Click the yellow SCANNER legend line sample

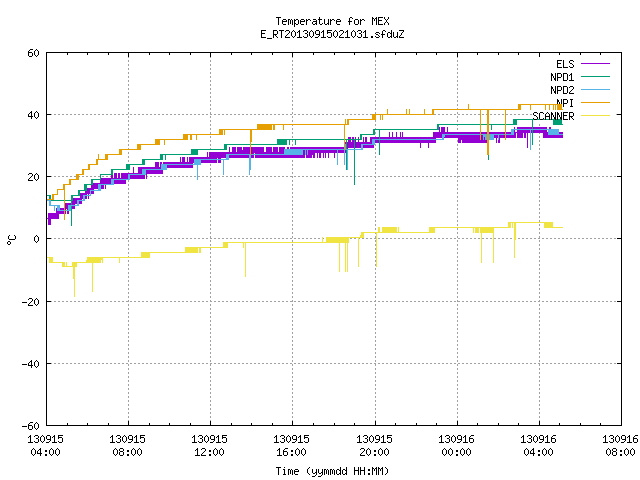[x=595, y=116]
